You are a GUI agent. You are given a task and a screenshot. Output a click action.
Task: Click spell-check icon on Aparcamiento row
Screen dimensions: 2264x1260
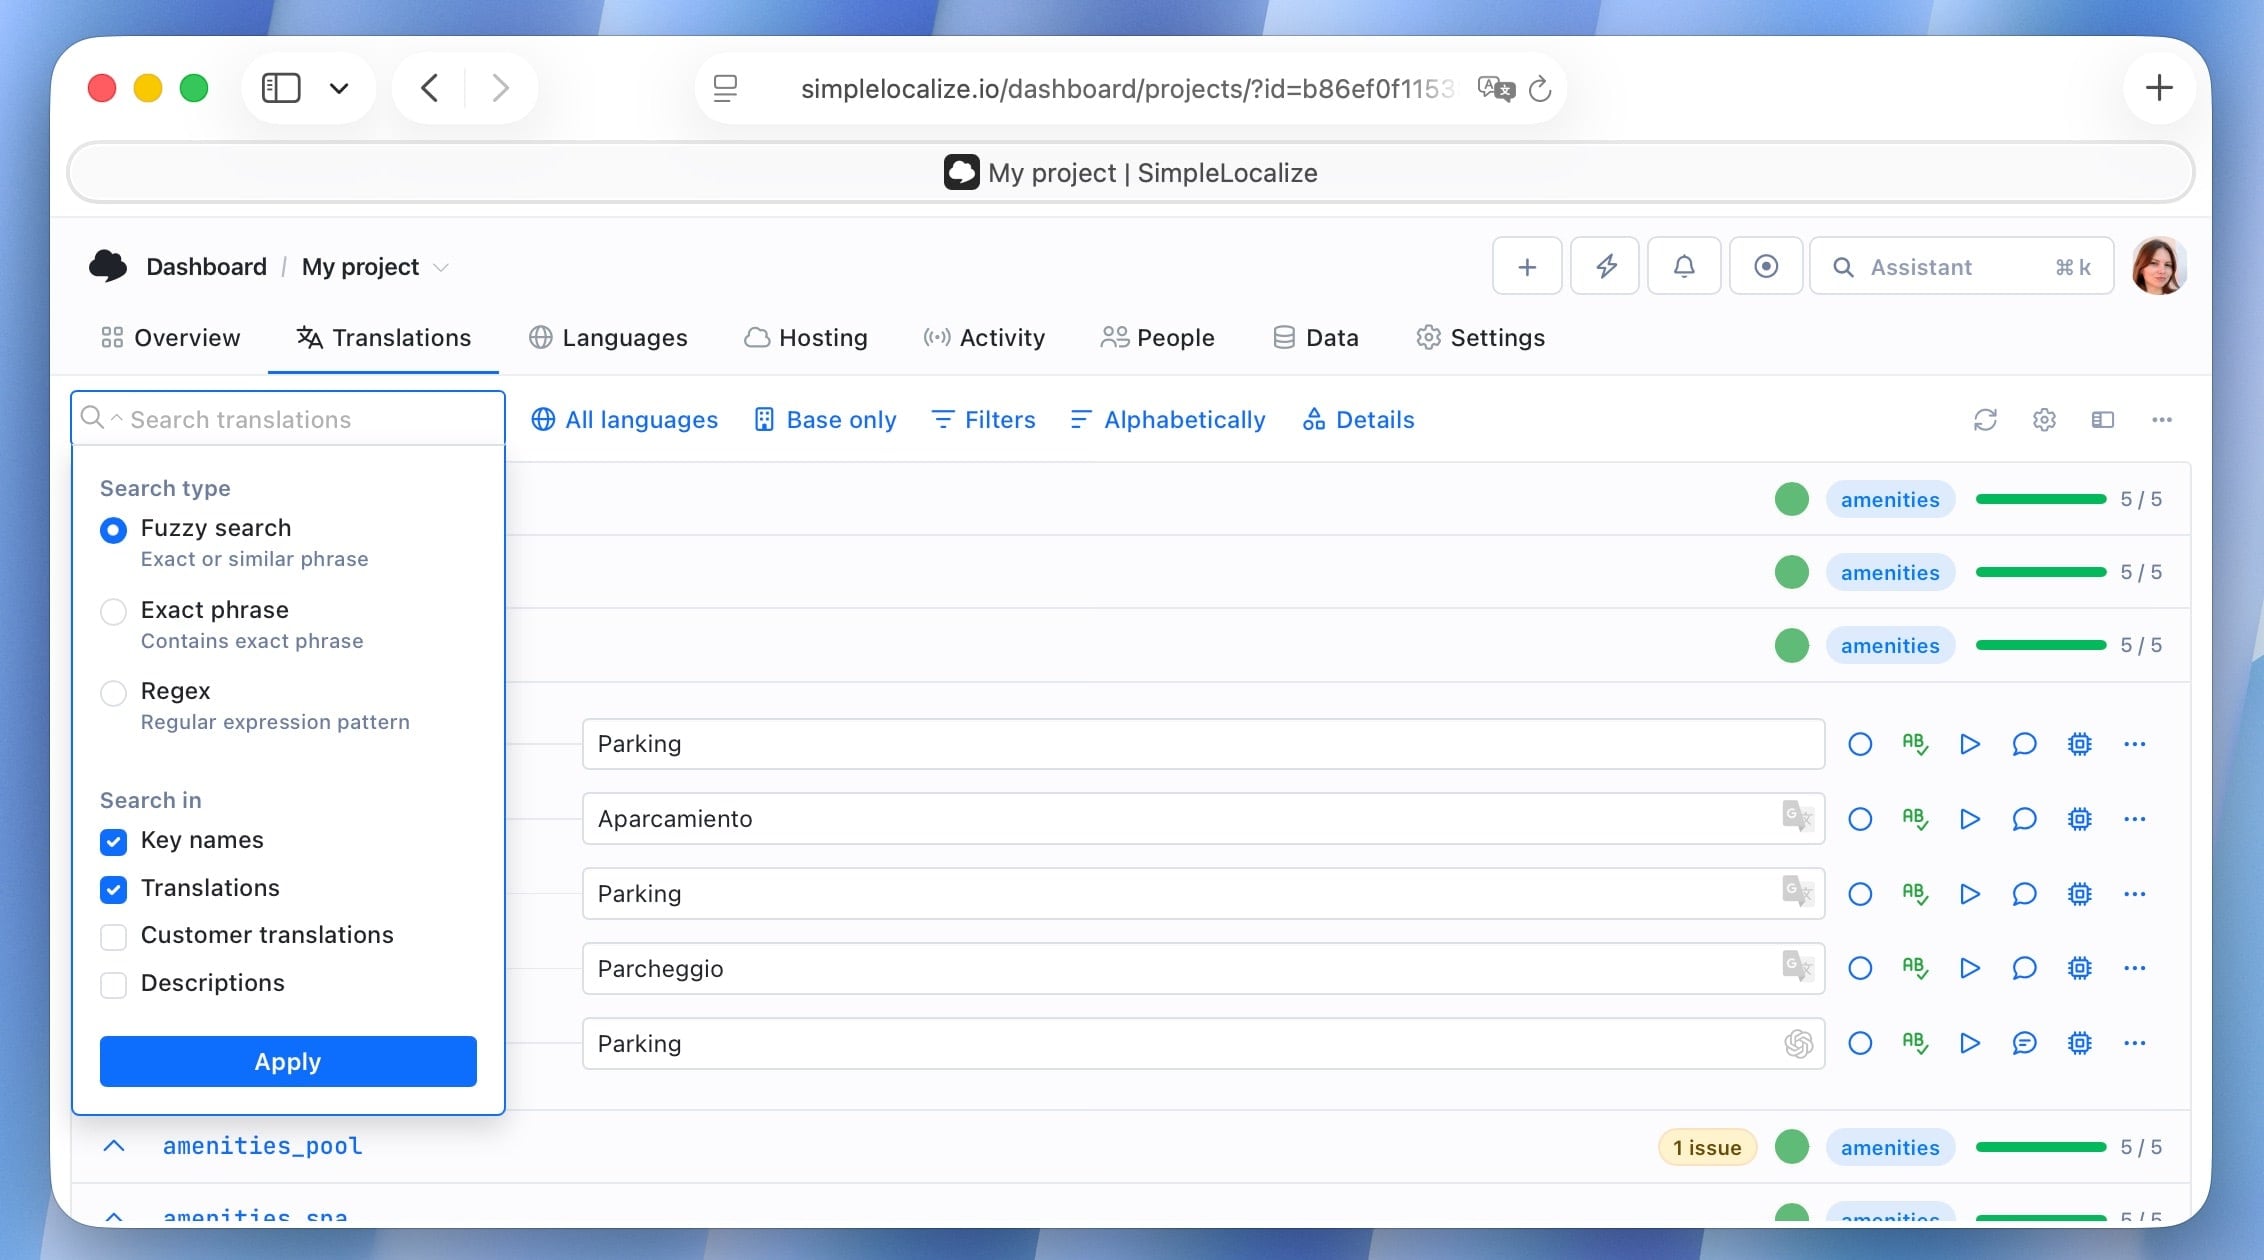pyautogui.click(x=1915, y=819)
